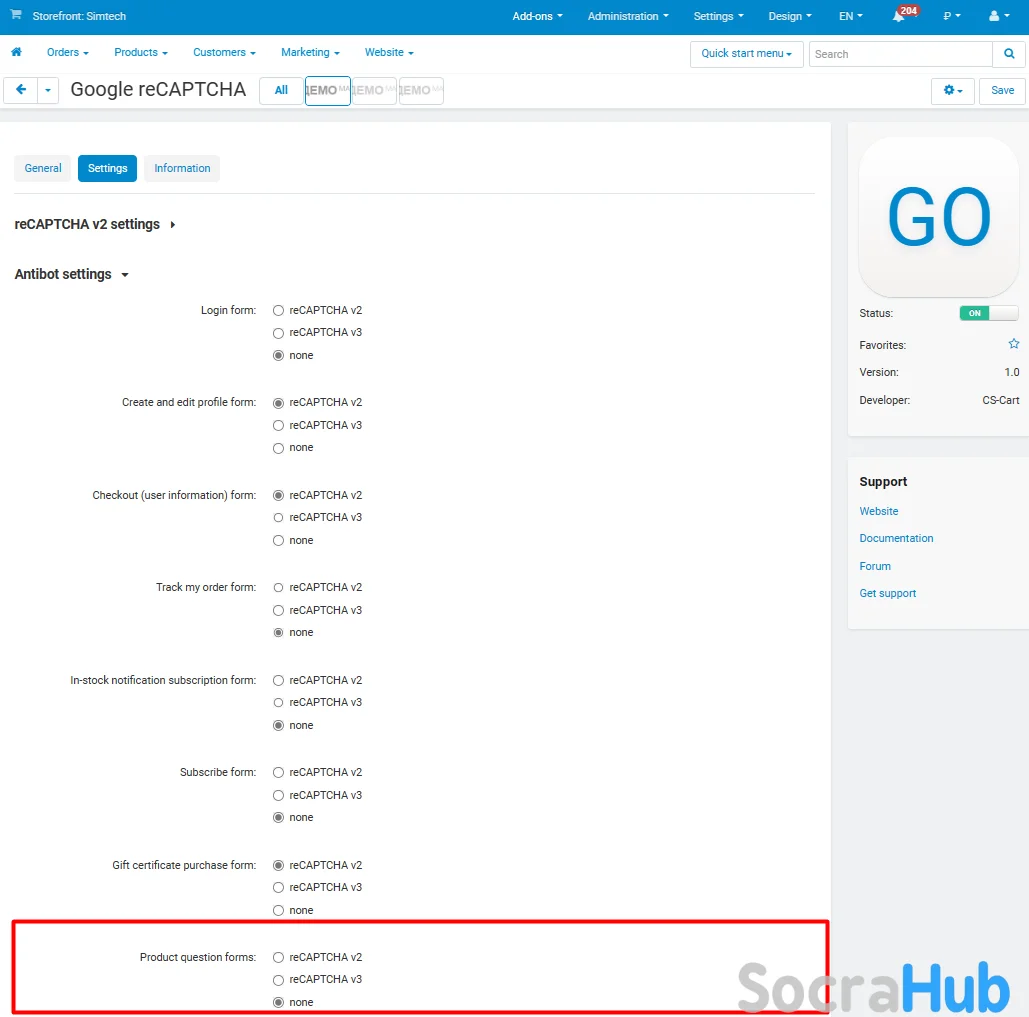Click into the Search input field
This screenshot has width=1029, height=1017.
coord(900,54)
